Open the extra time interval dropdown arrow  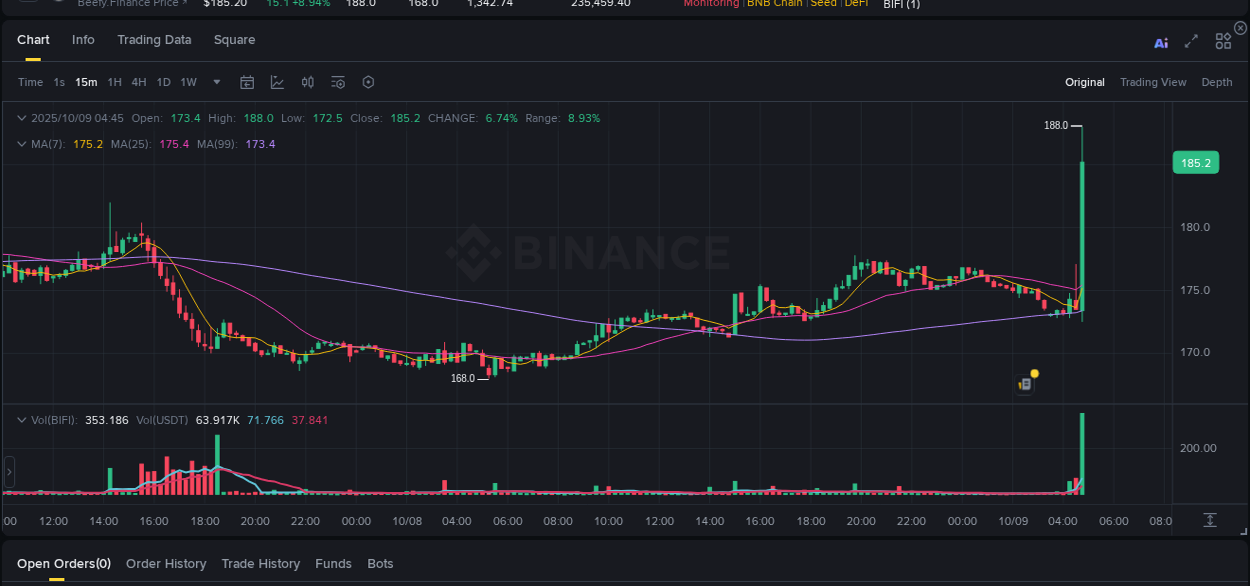216,82
